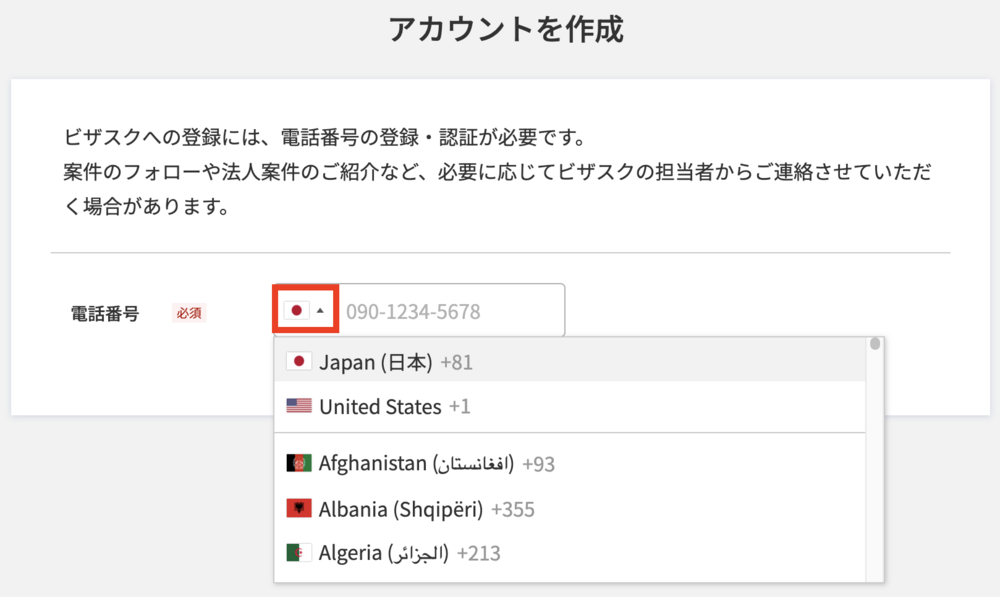Click the Albania flag icon
Image resolution: width=1000 pixels, height=597 pixels.
point(298,508)
